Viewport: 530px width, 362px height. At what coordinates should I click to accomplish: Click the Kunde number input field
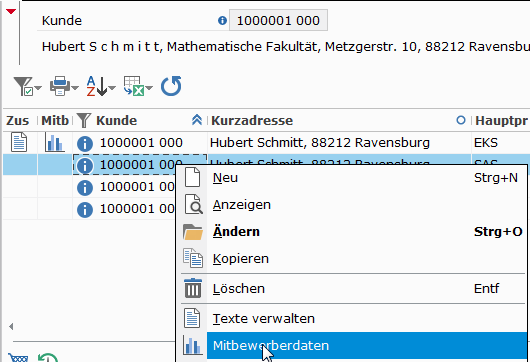pyautogui.click(x=278, y=21)
